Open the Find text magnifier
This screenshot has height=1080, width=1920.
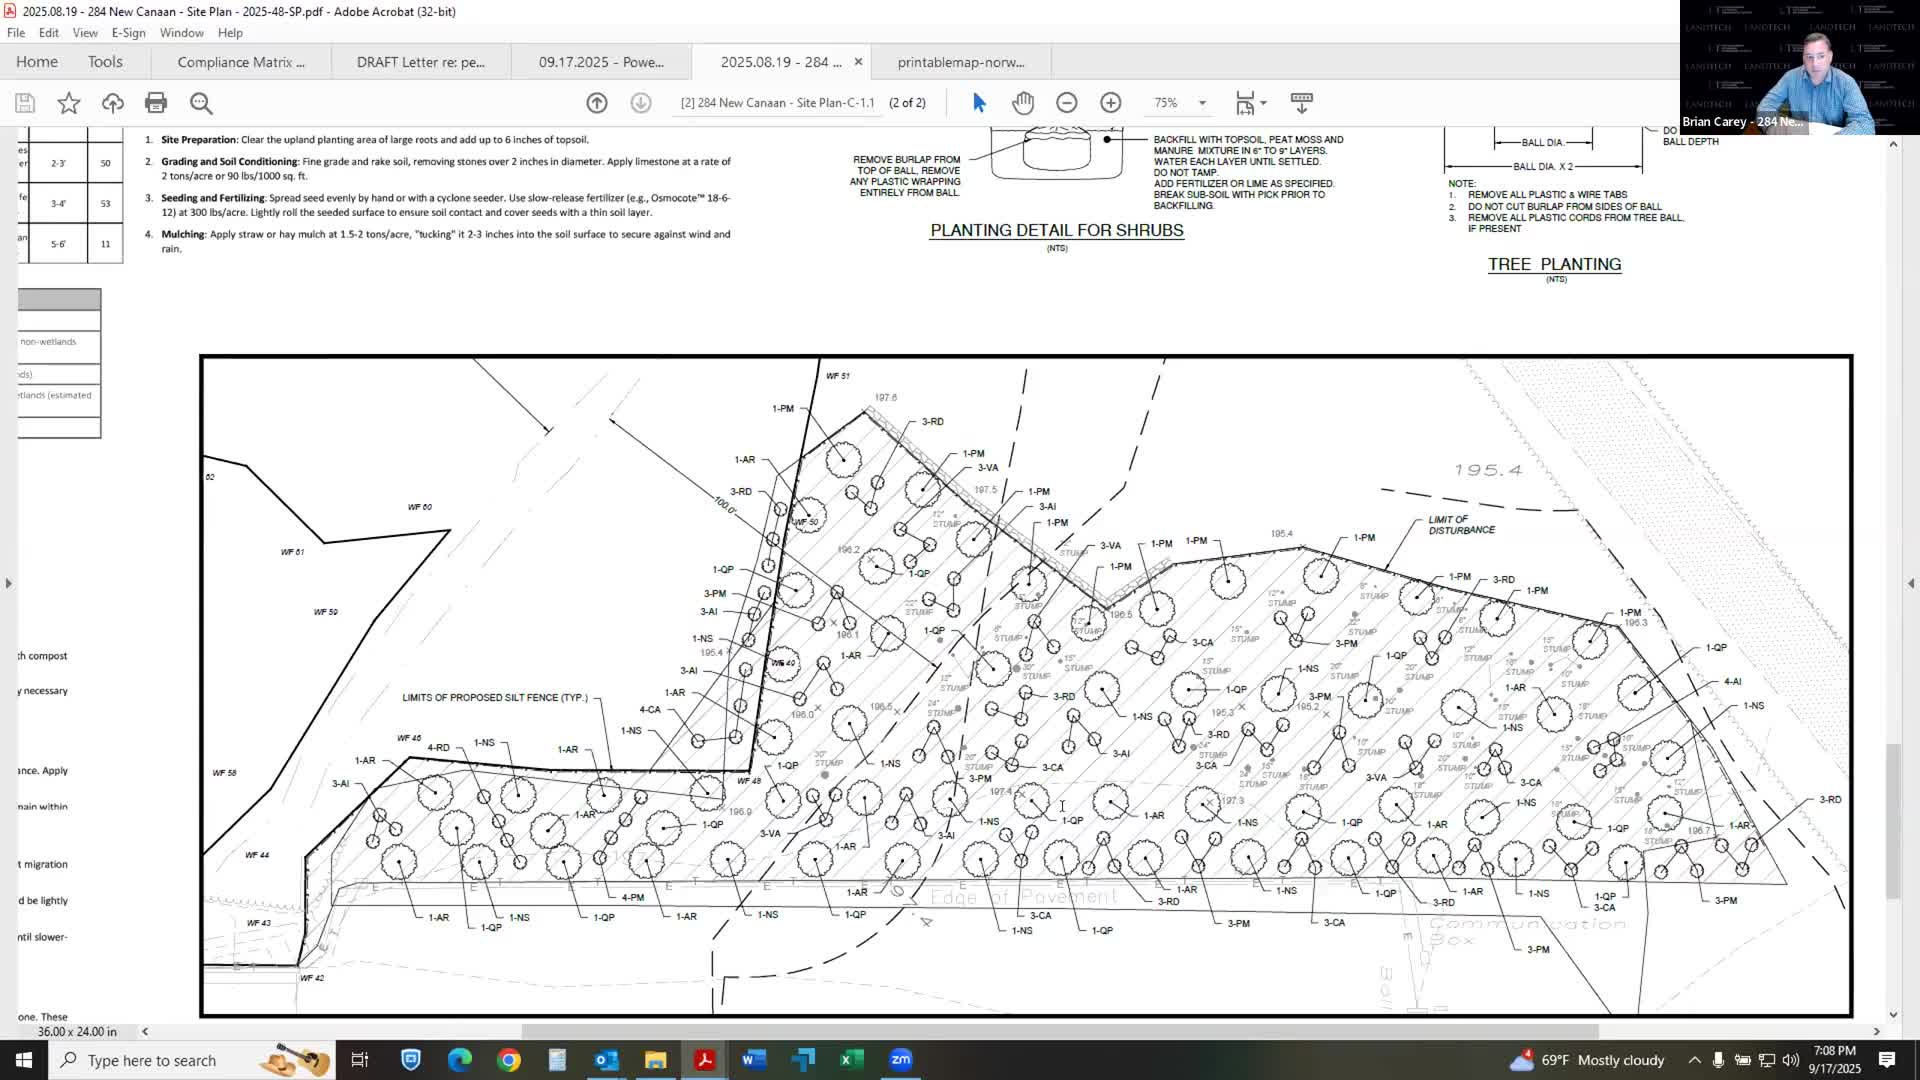click(201, 103)
